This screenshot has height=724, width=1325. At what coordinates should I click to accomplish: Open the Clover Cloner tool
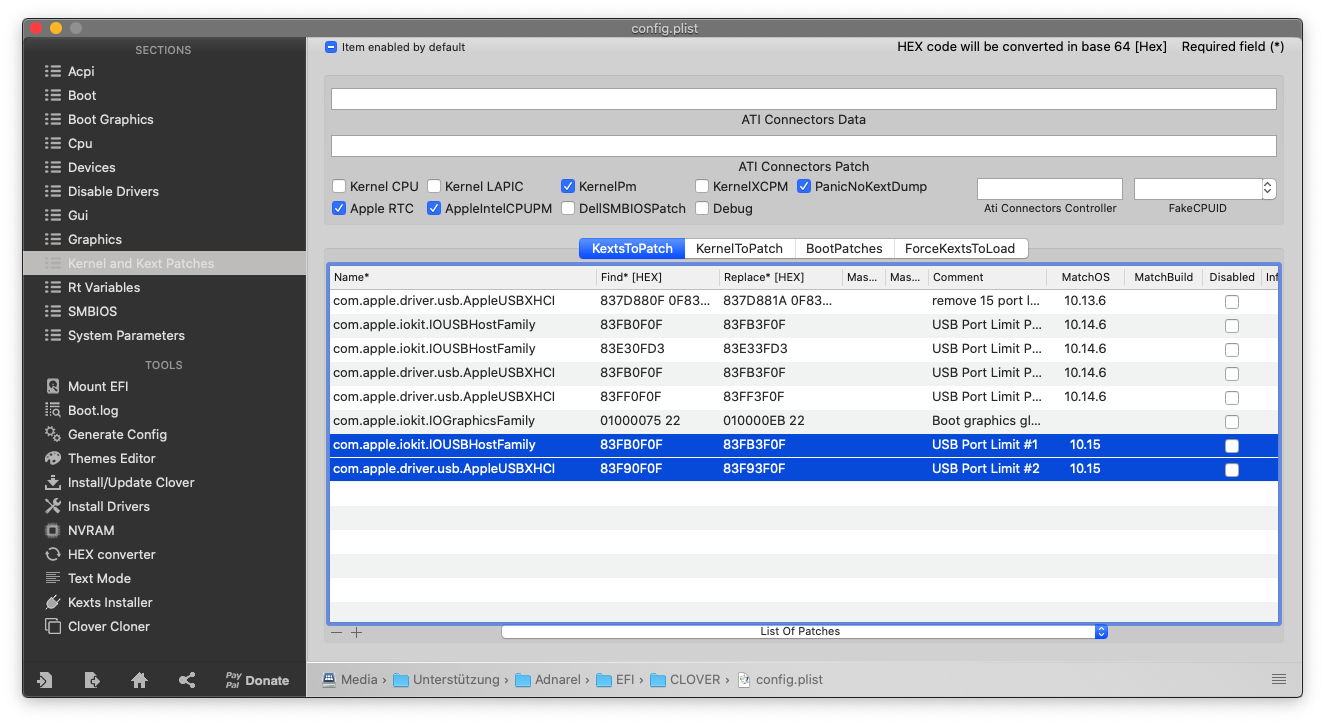(108, 626)
